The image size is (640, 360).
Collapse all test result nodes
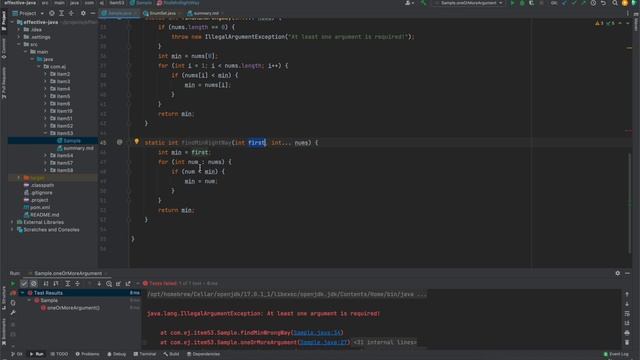tap(77, 283)
